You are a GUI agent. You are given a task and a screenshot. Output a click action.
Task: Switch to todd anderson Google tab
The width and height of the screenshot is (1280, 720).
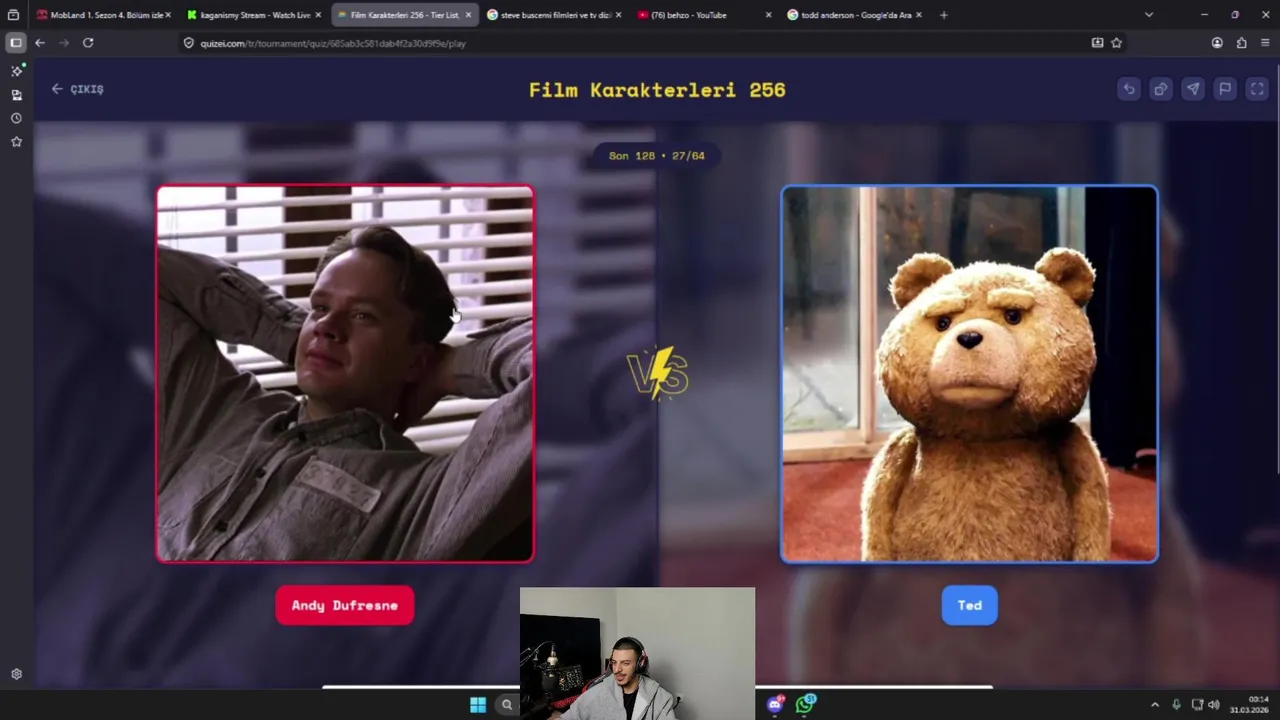pos(854,15)
